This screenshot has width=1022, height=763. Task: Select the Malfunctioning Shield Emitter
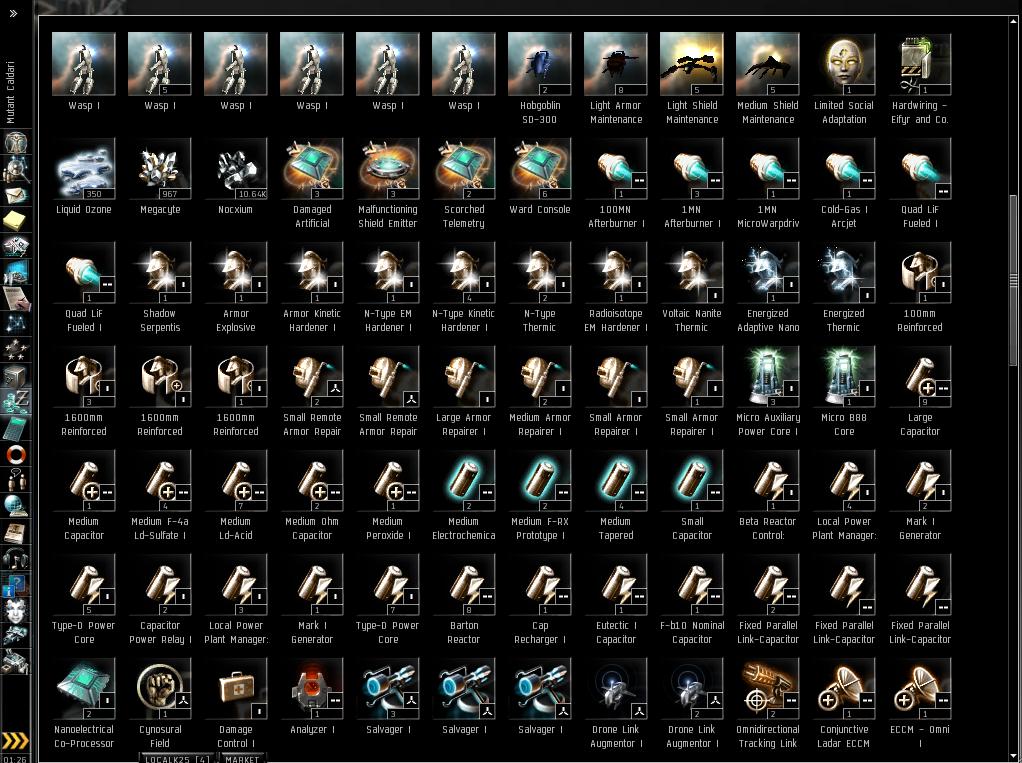pos(388,184)
